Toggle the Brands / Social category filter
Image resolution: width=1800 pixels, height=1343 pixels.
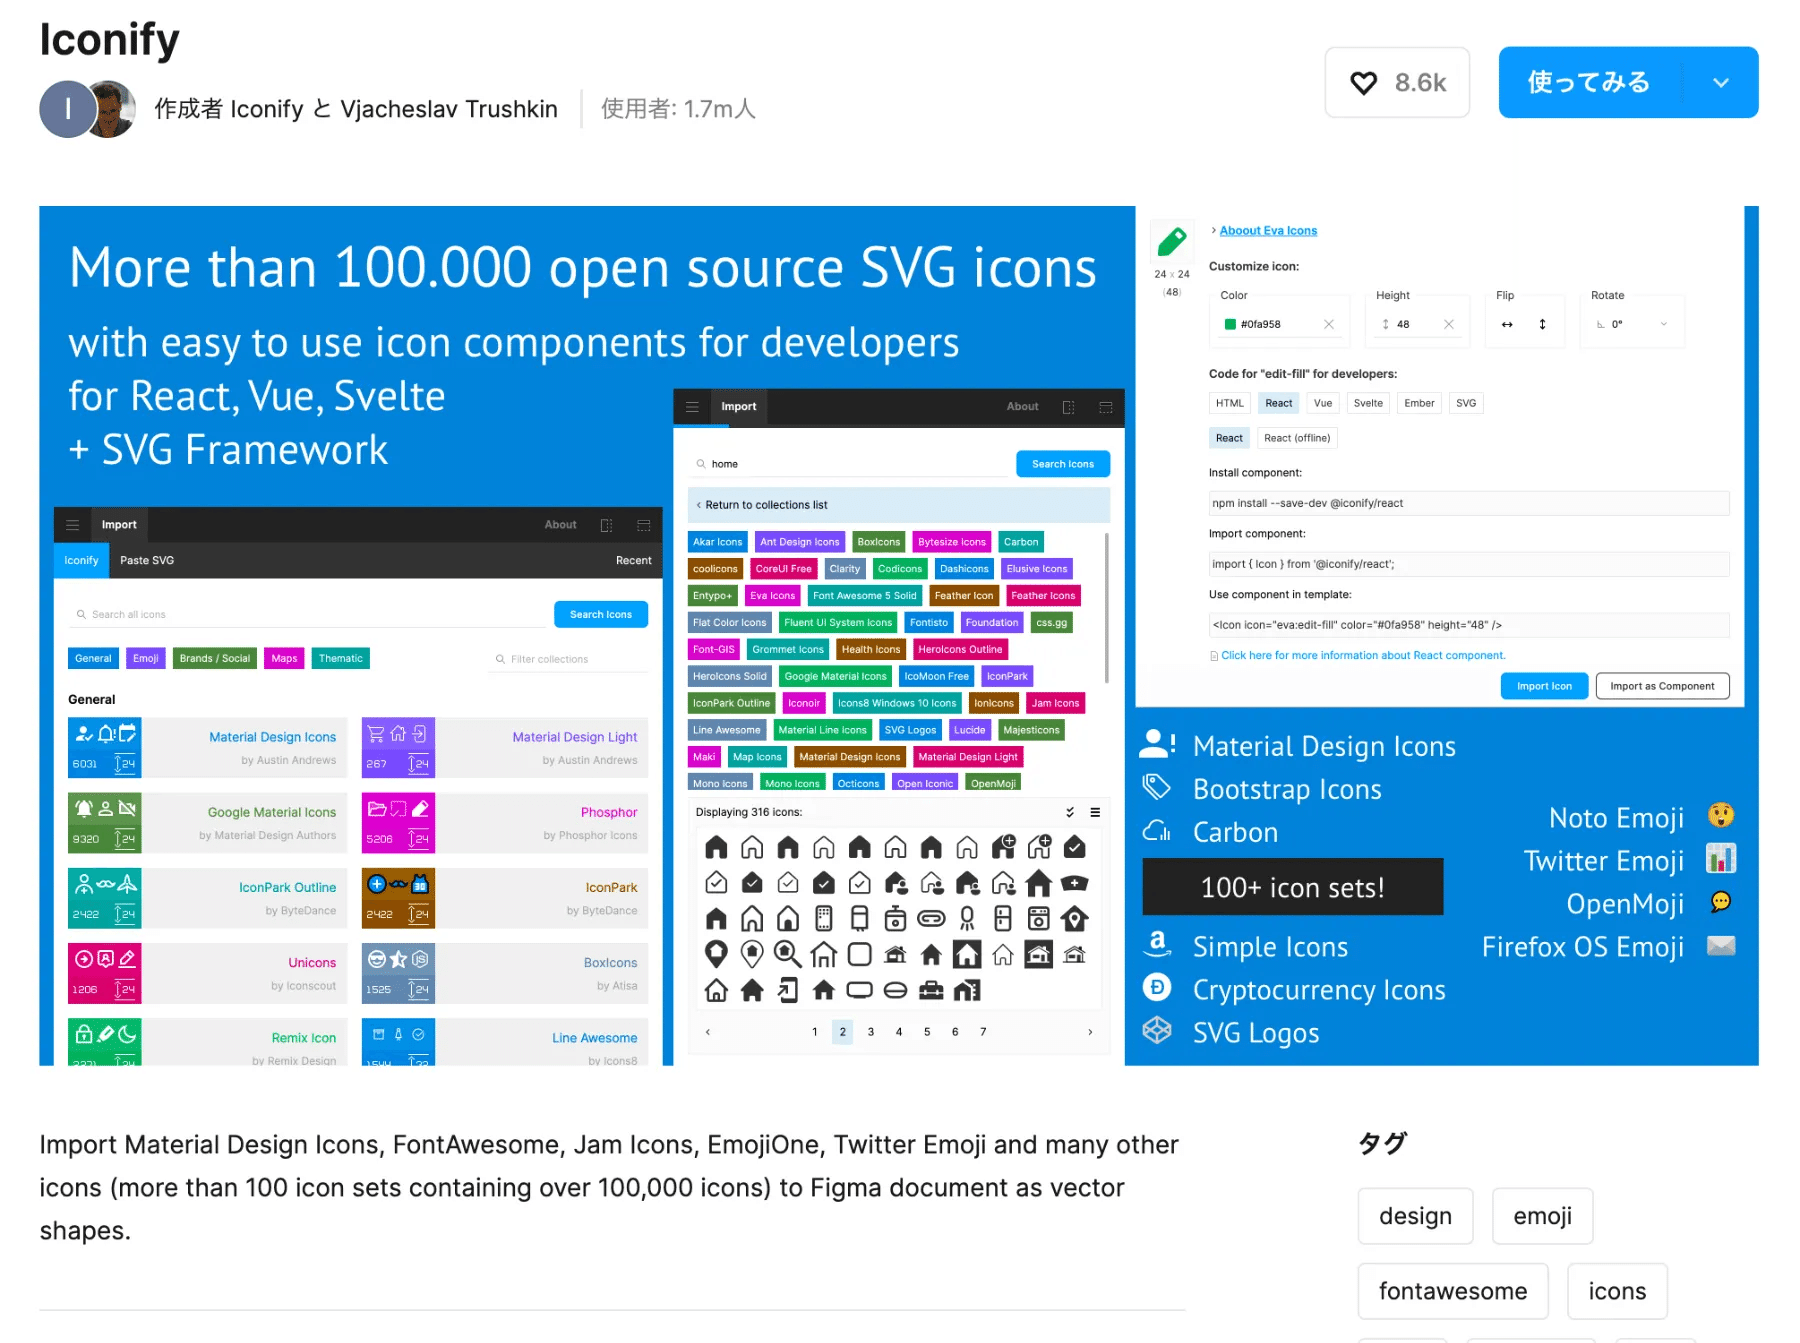[x=215, y=658]
